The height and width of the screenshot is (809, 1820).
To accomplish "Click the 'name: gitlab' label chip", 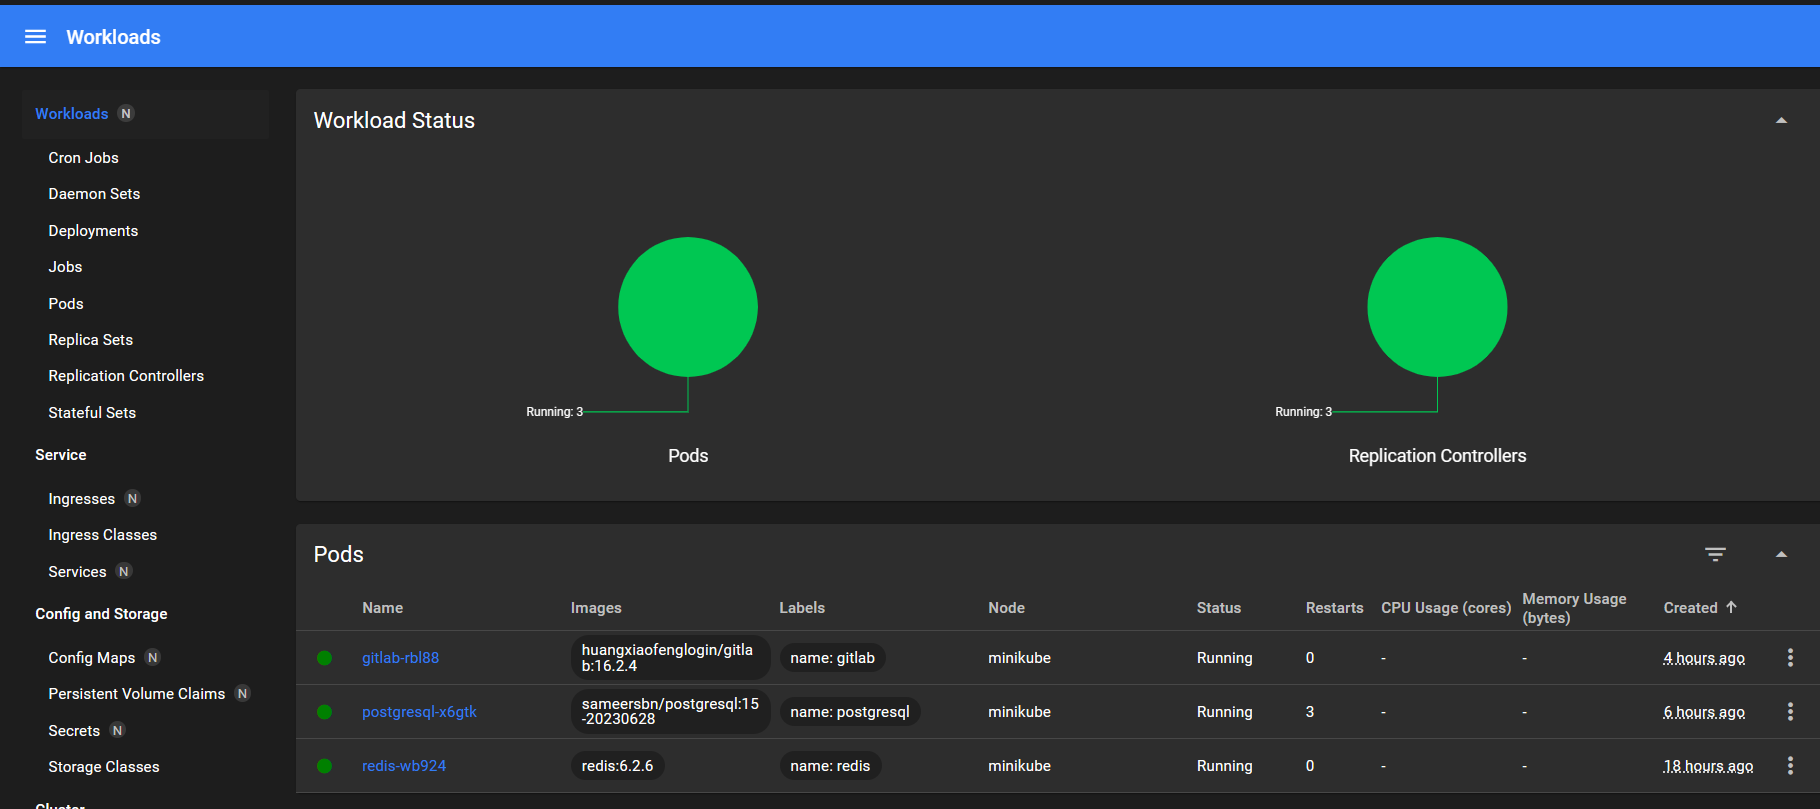I will point(832,658).
